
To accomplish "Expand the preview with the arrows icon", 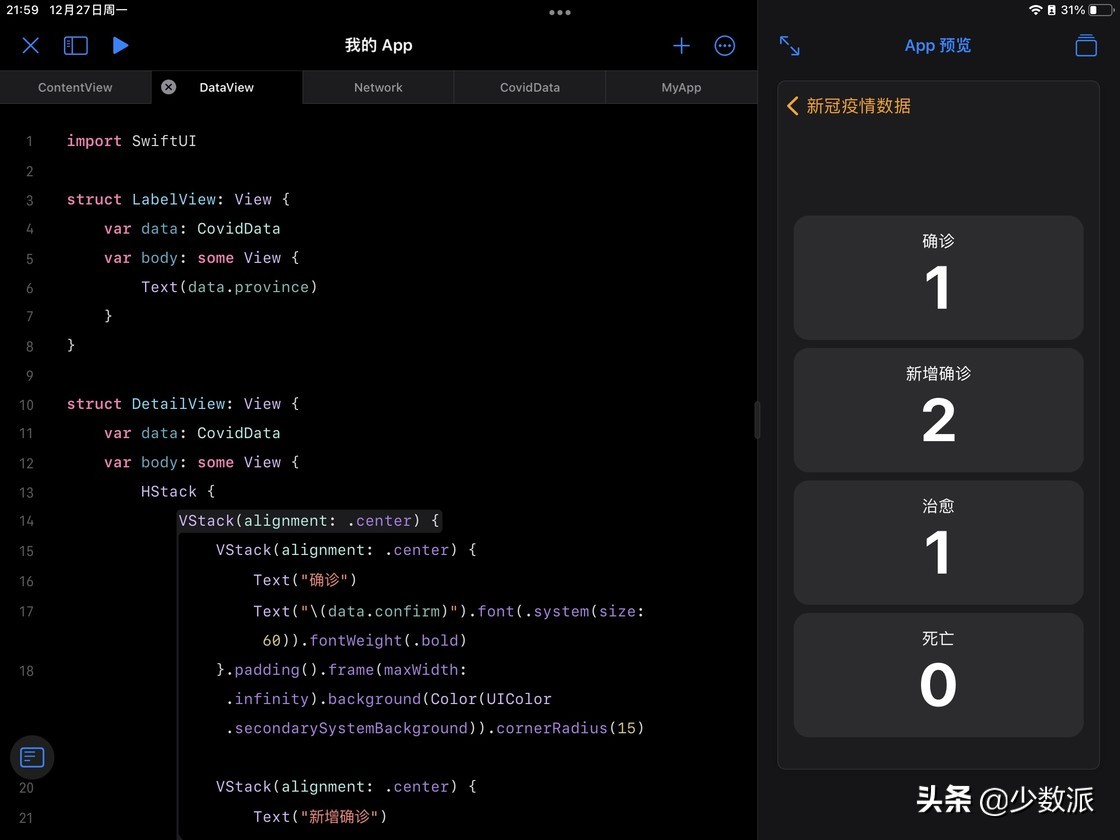I will [x=789, y=46].
